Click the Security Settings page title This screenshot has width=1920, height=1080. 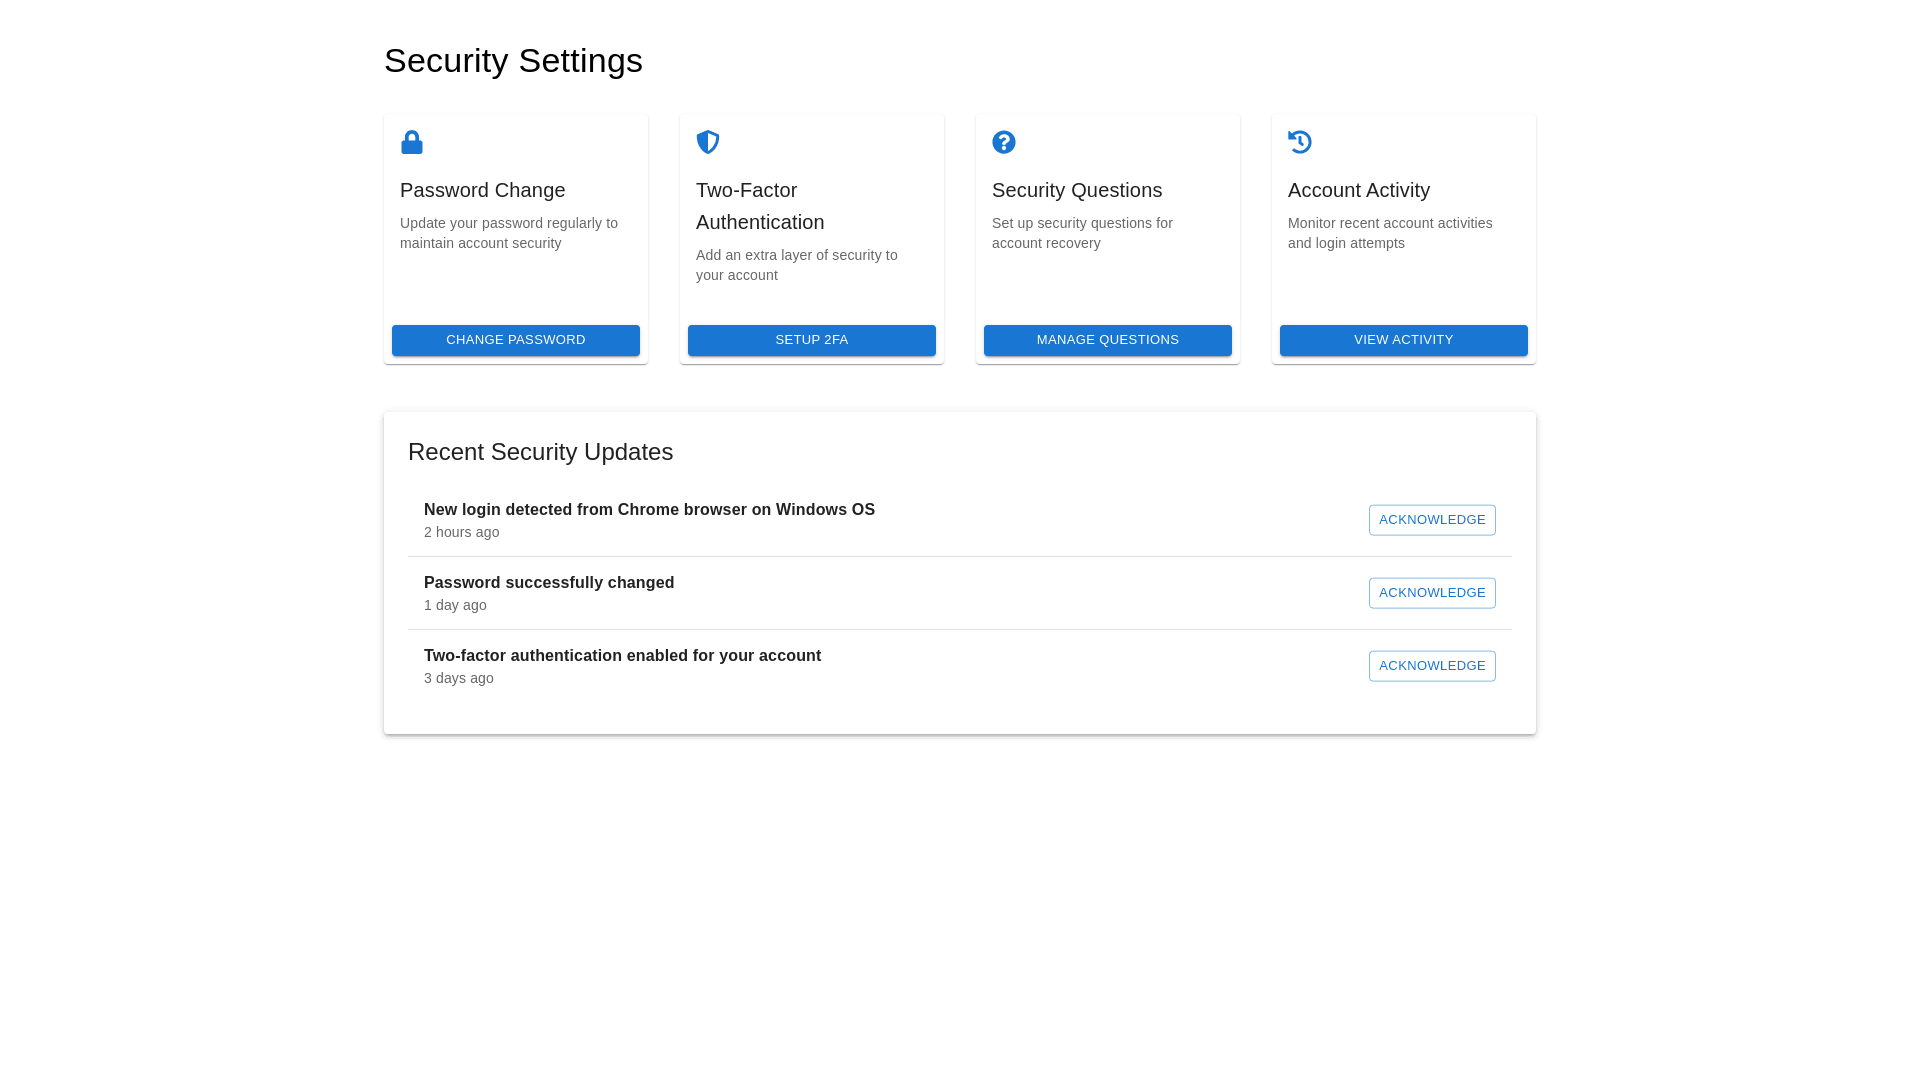coord(513,61)
